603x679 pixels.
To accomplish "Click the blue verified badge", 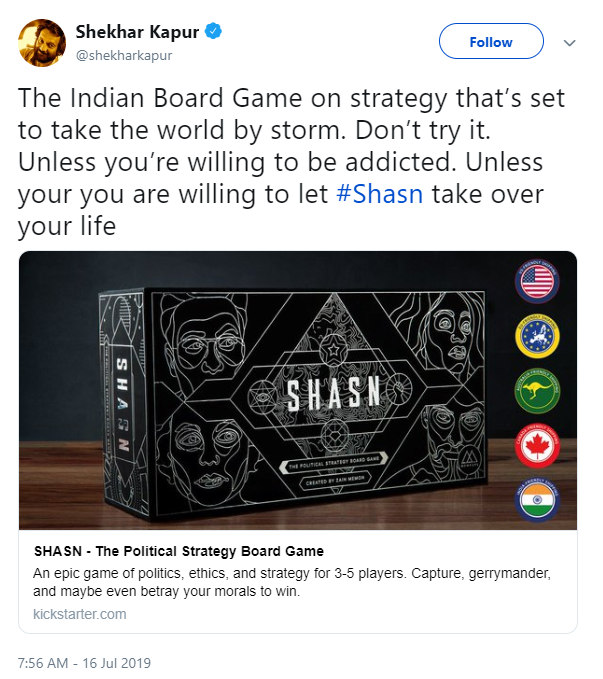I will pyautogui.click(x=213, y=31).
